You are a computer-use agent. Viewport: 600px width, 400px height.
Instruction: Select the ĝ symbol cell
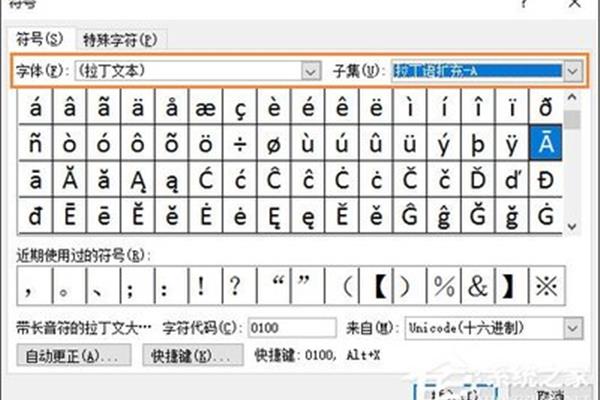pos(444,216)
